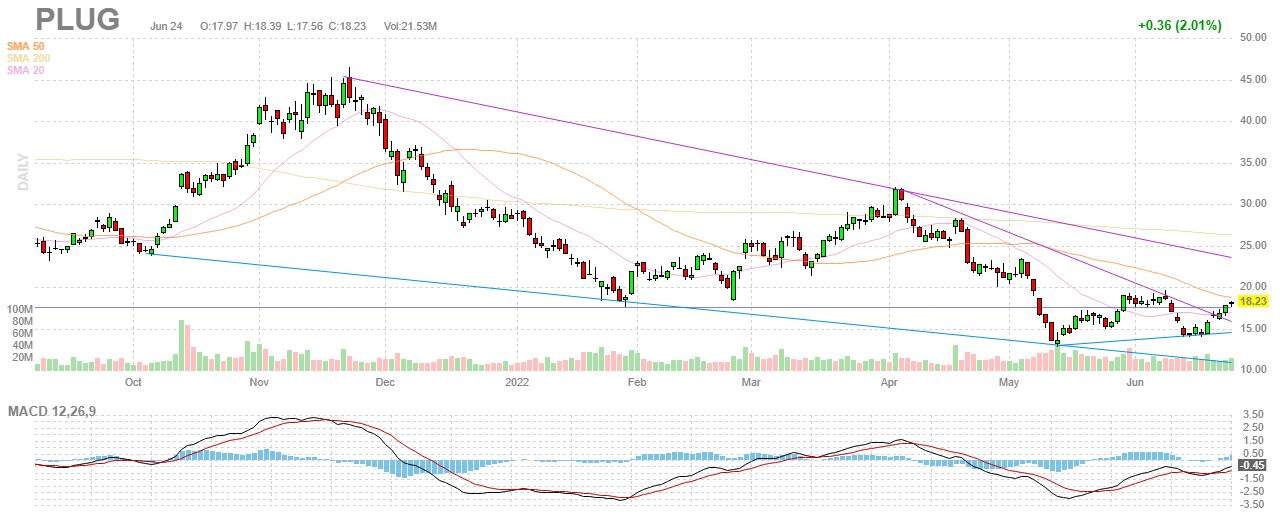Screen dimensions: 1280x520
Task: Jump to Dec on the time axis
Action: pos(385,382)
